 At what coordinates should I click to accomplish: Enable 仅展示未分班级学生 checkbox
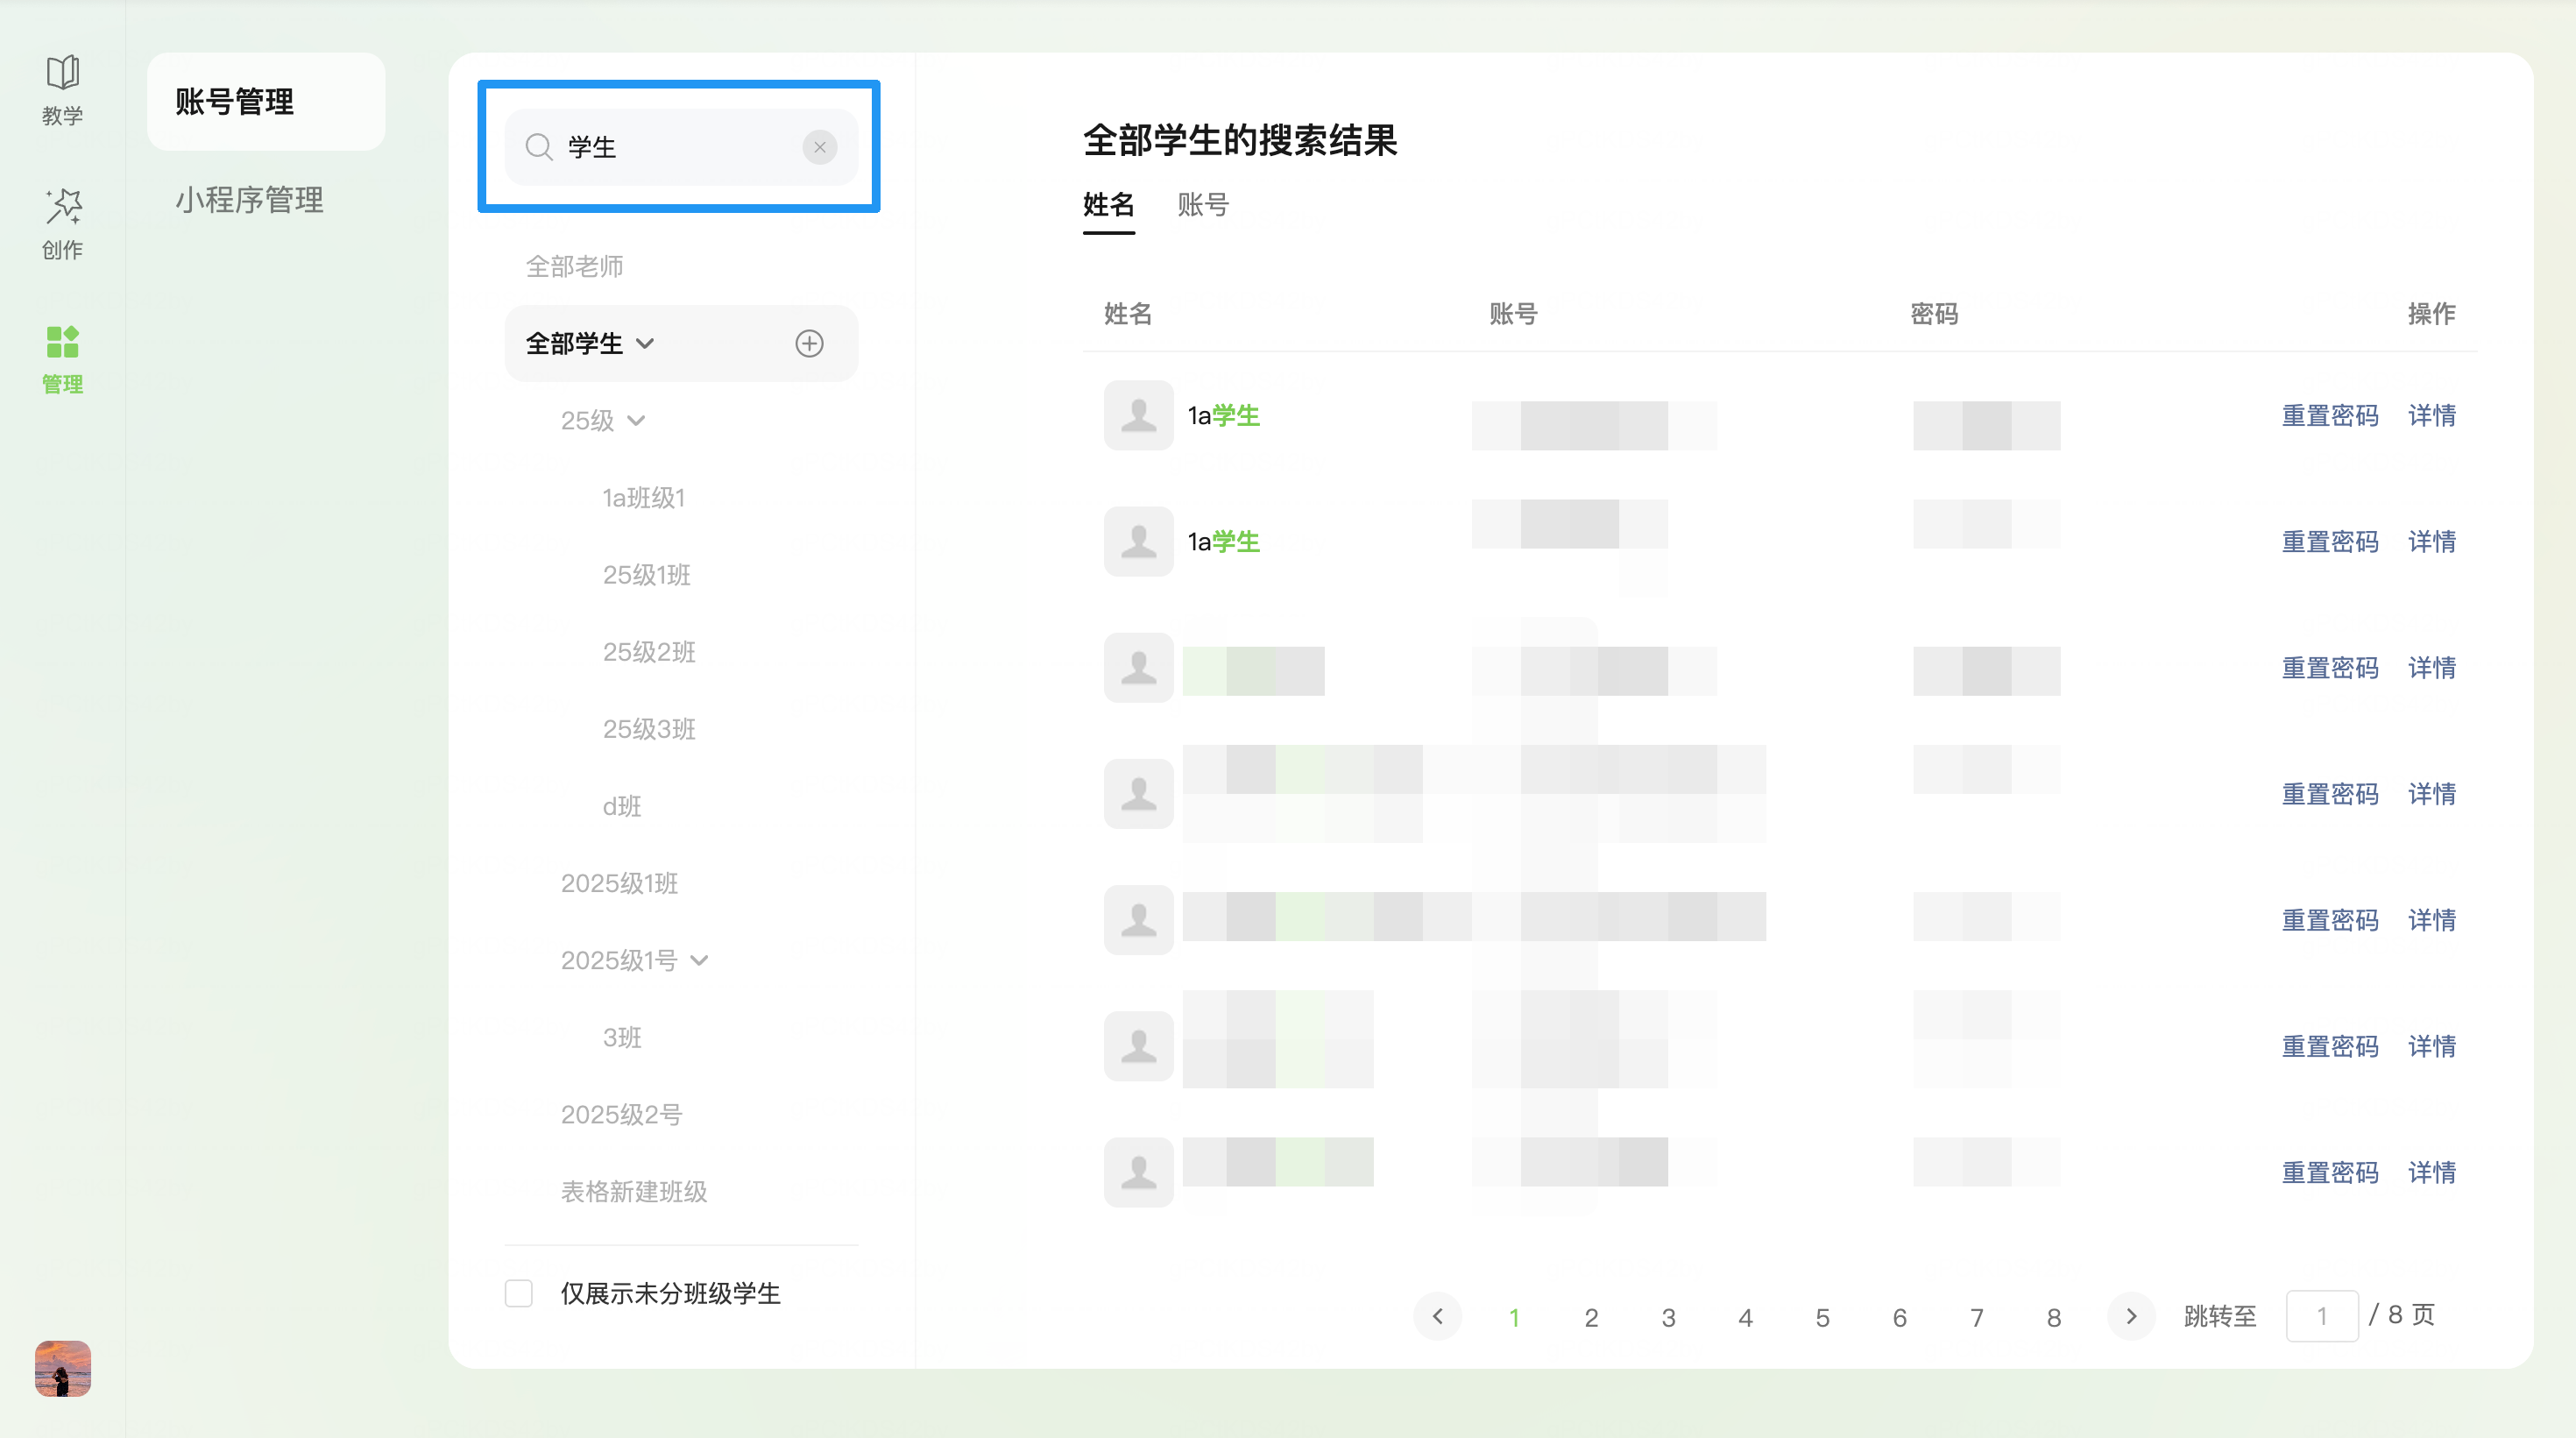518,1293
